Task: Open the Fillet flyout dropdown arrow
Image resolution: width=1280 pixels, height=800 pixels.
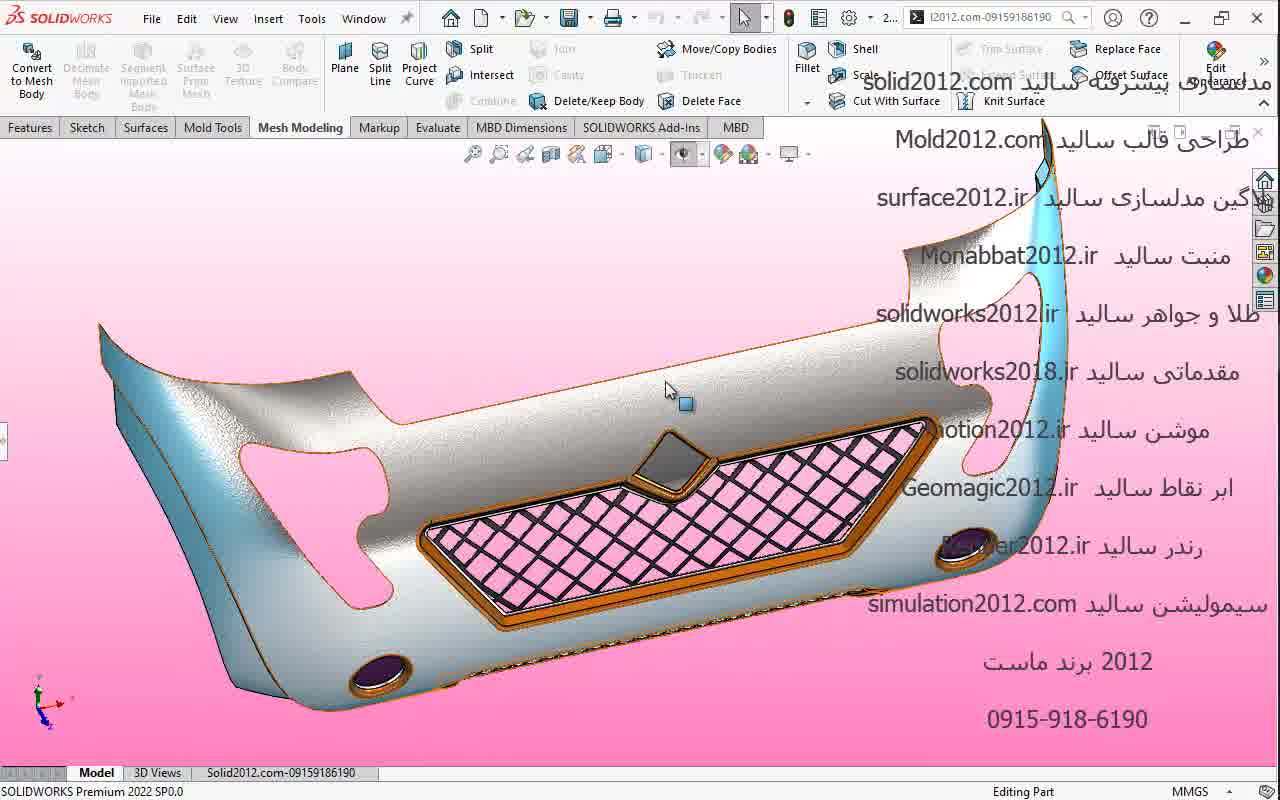Action: pyautogui.click(x=807, y=103)
